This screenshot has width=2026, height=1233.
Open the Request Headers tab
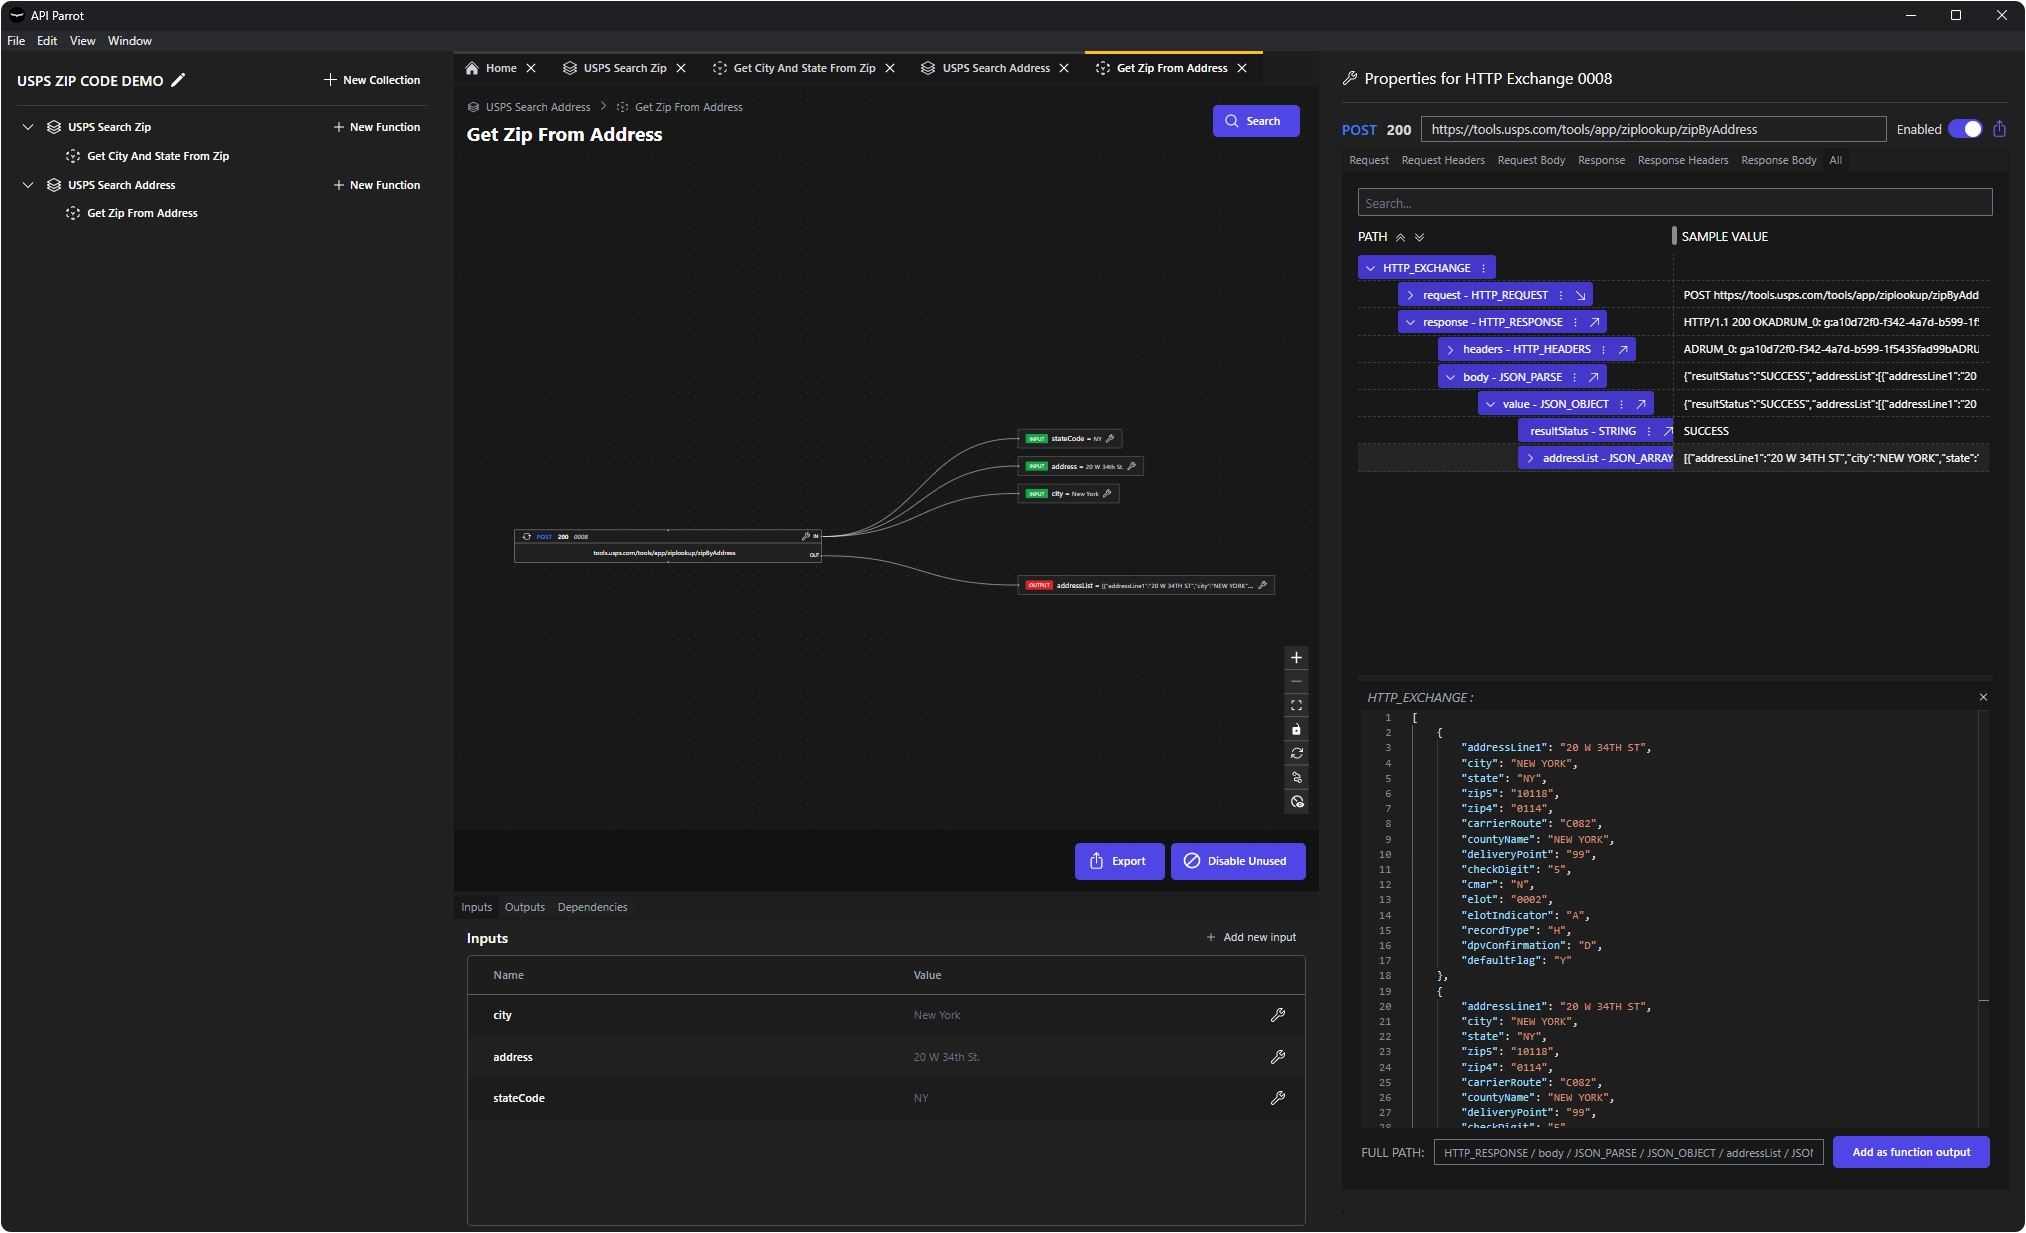(x=1442, y=160)
